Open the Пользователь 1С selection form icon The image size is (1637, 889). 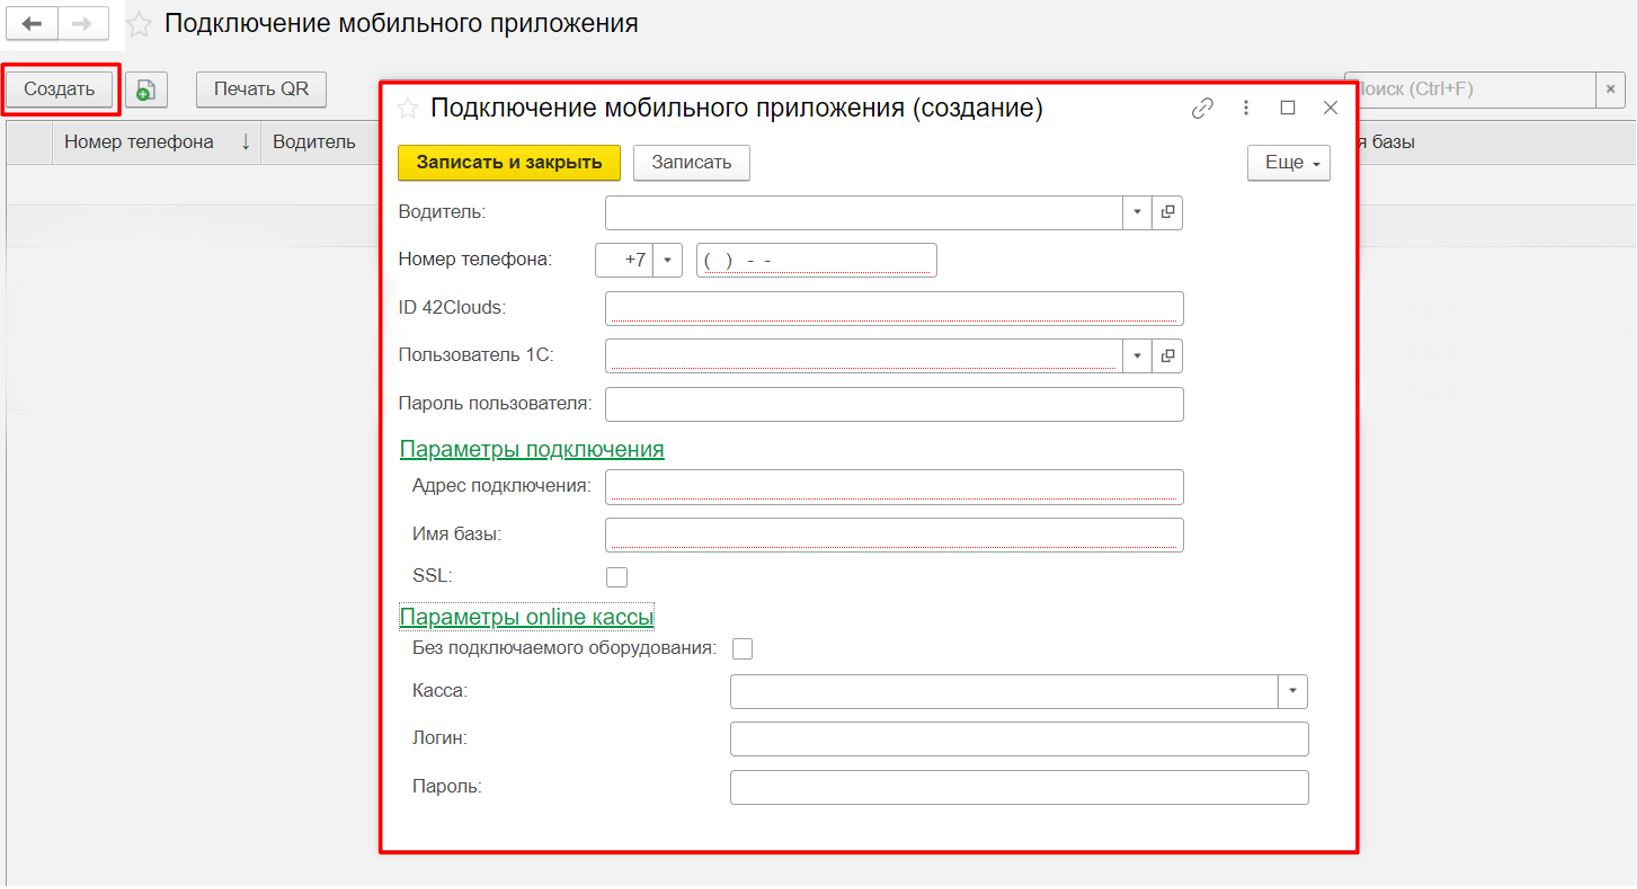pos(1168,356)
